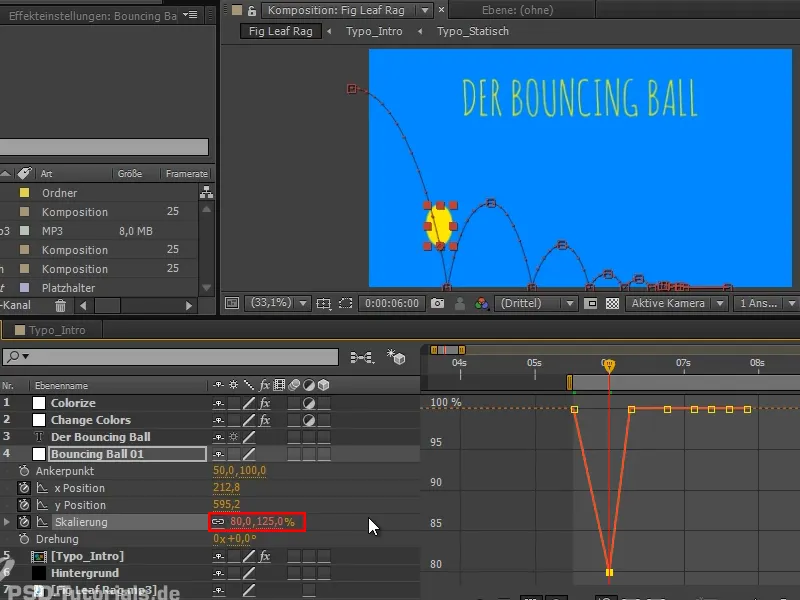Click the 0:00:06:00 timecode in viewer
This screenshot has height=600, width=800.
(392, 303)
